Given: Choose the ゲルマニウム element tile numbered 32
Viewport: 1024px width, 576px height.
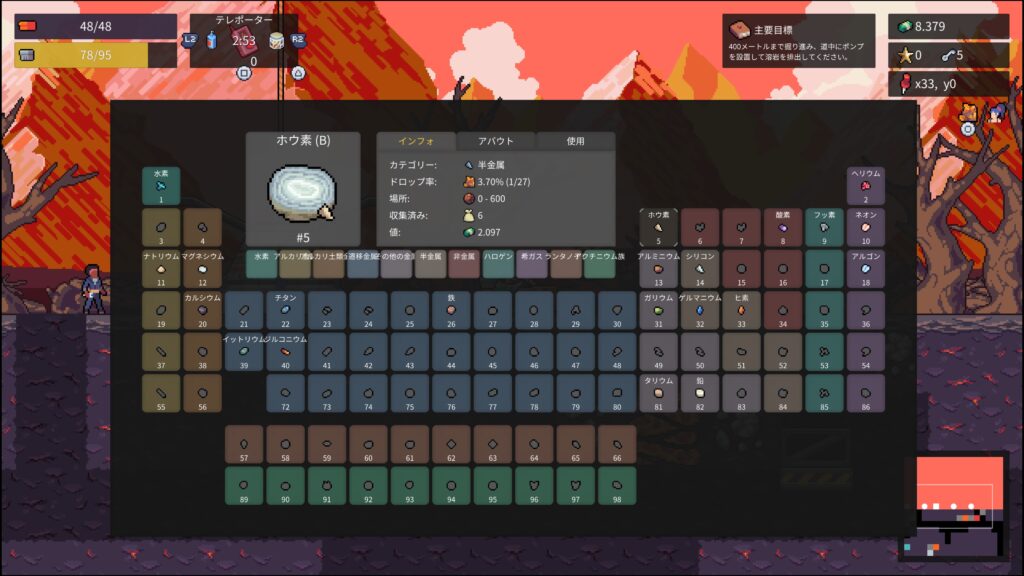Looking at the screenshot, I should click(700, 311).
